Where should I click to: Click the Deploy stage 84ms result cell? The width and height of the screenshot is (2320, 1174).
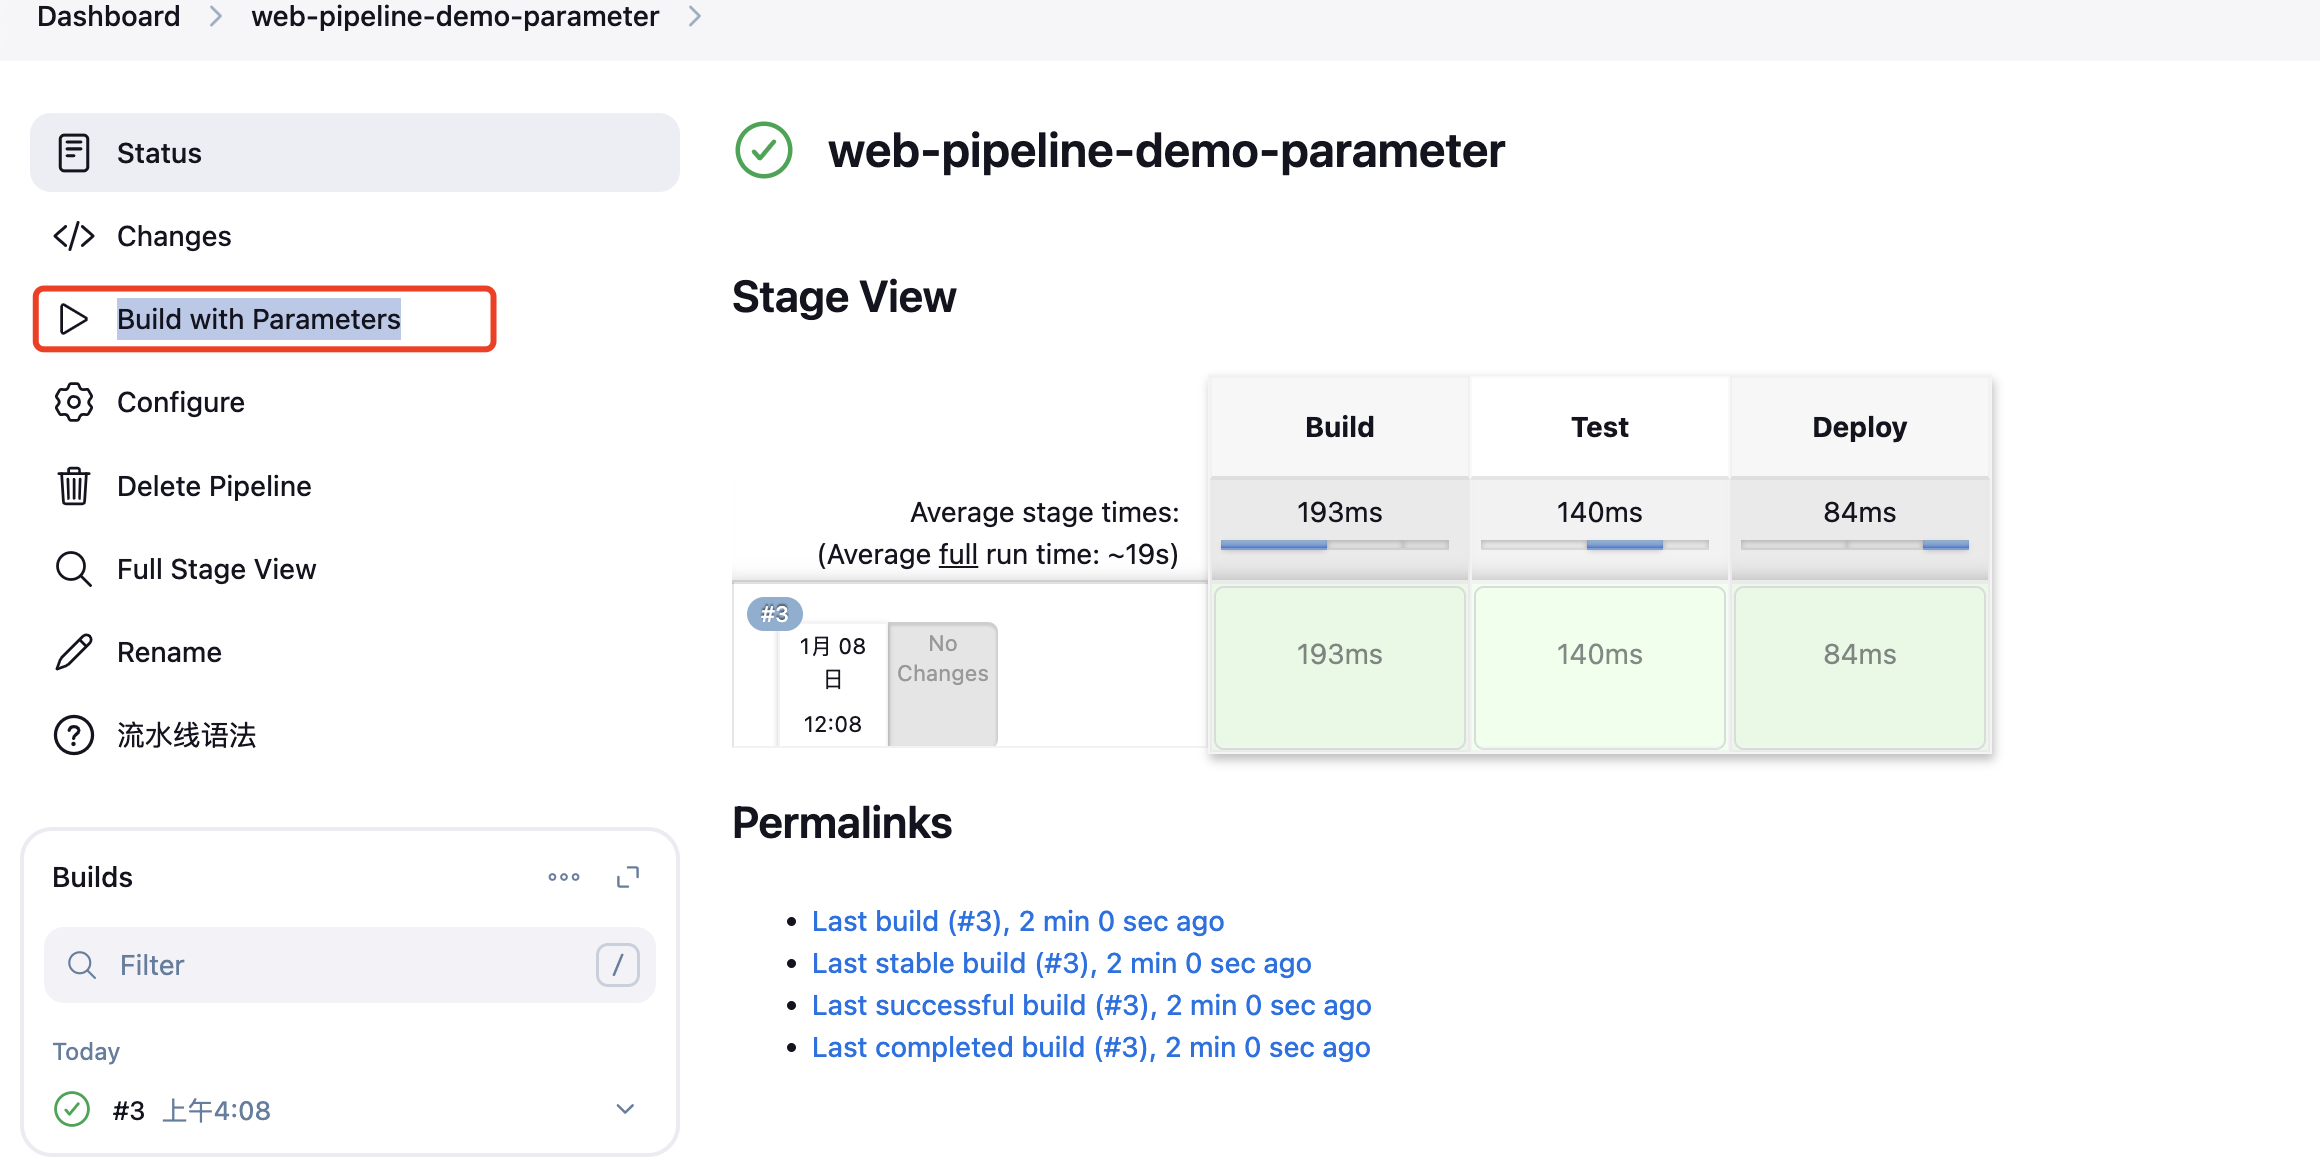(x=1860, y=667)
